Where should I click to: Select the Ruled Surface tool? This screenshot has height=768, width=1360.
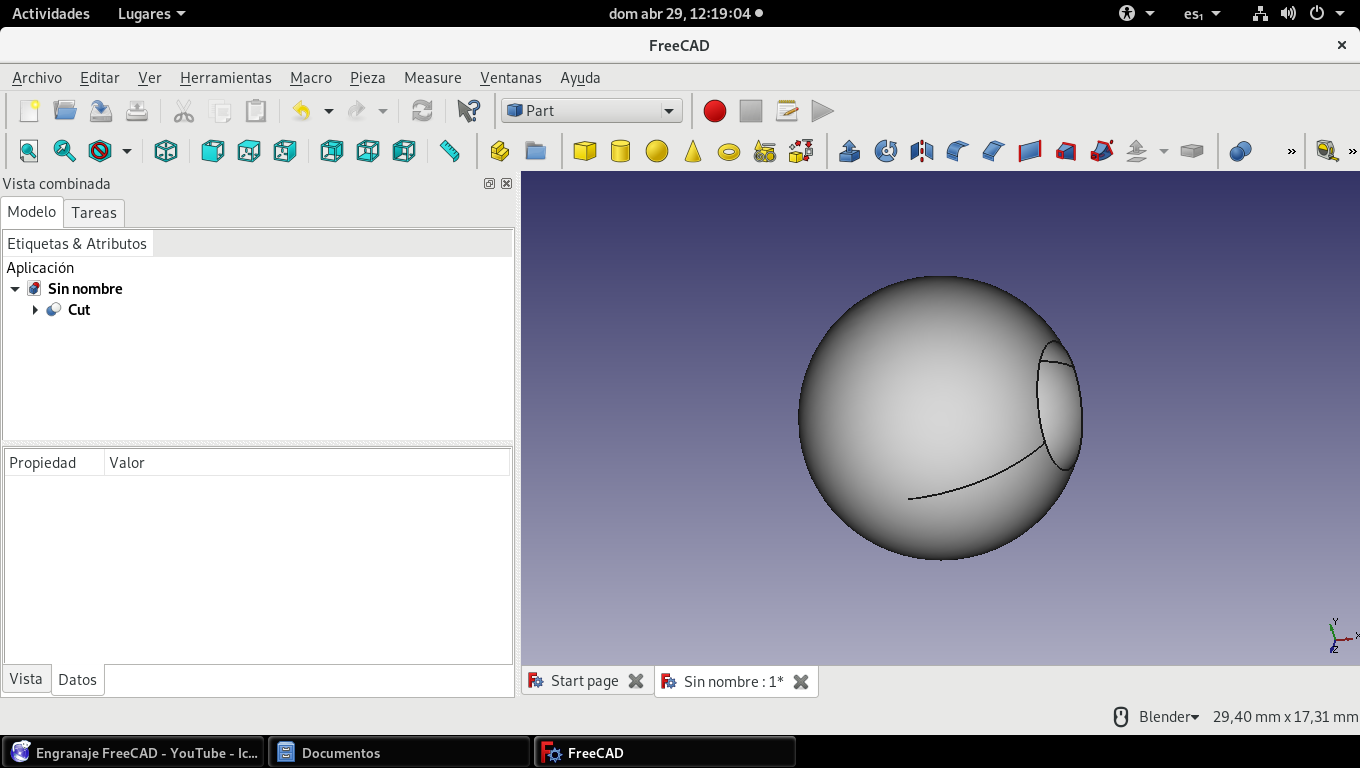(1030, 151)
